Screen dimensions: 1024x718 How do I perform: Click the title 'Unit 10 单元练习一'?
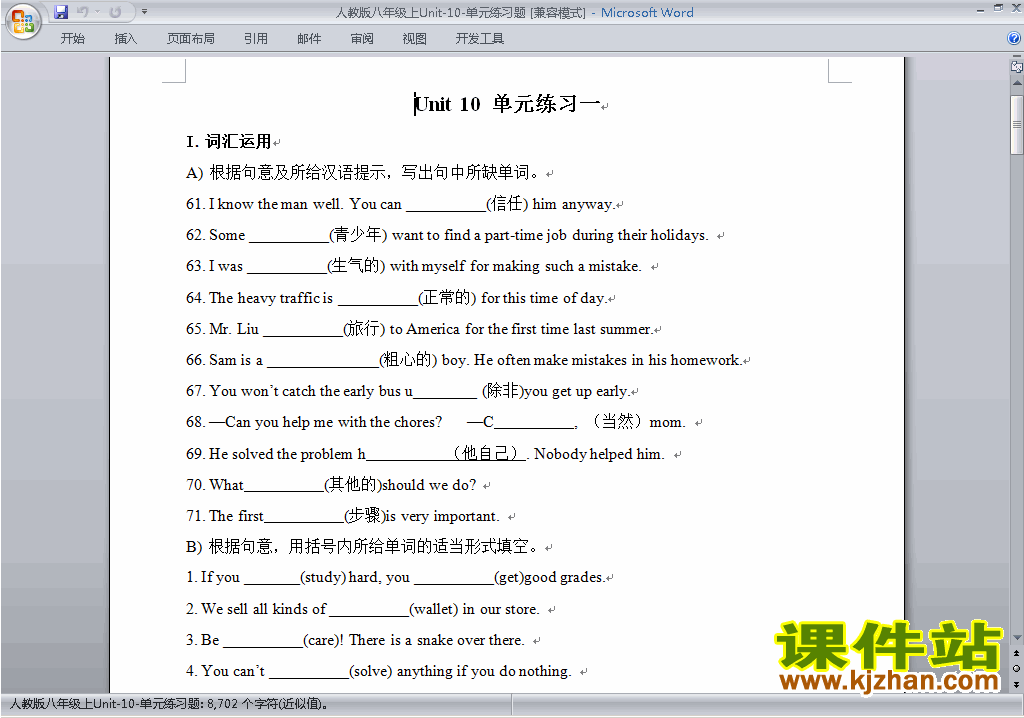tap(507, 104)
